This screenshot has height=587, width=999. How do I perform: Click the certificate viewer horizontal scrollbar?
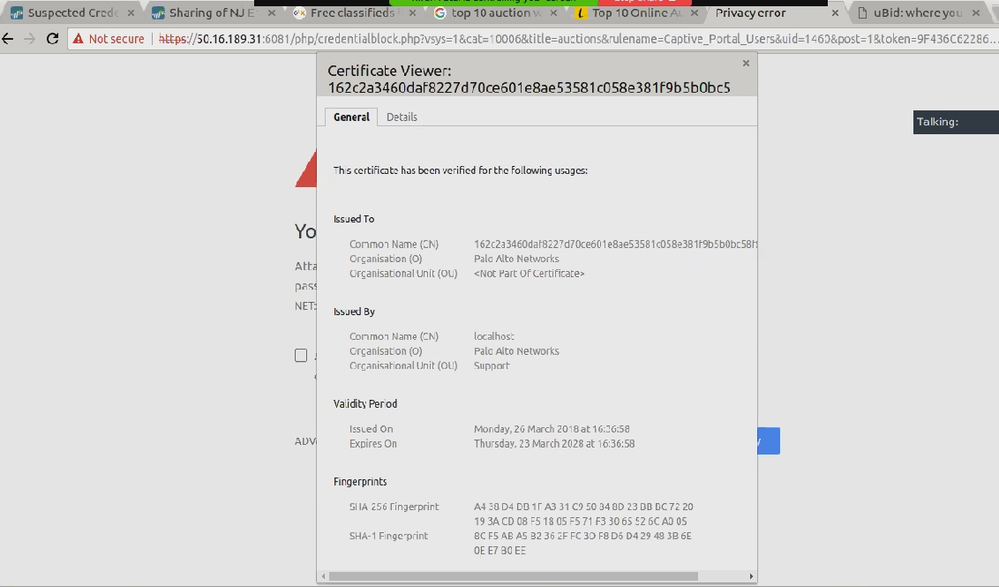pos(530,576)
